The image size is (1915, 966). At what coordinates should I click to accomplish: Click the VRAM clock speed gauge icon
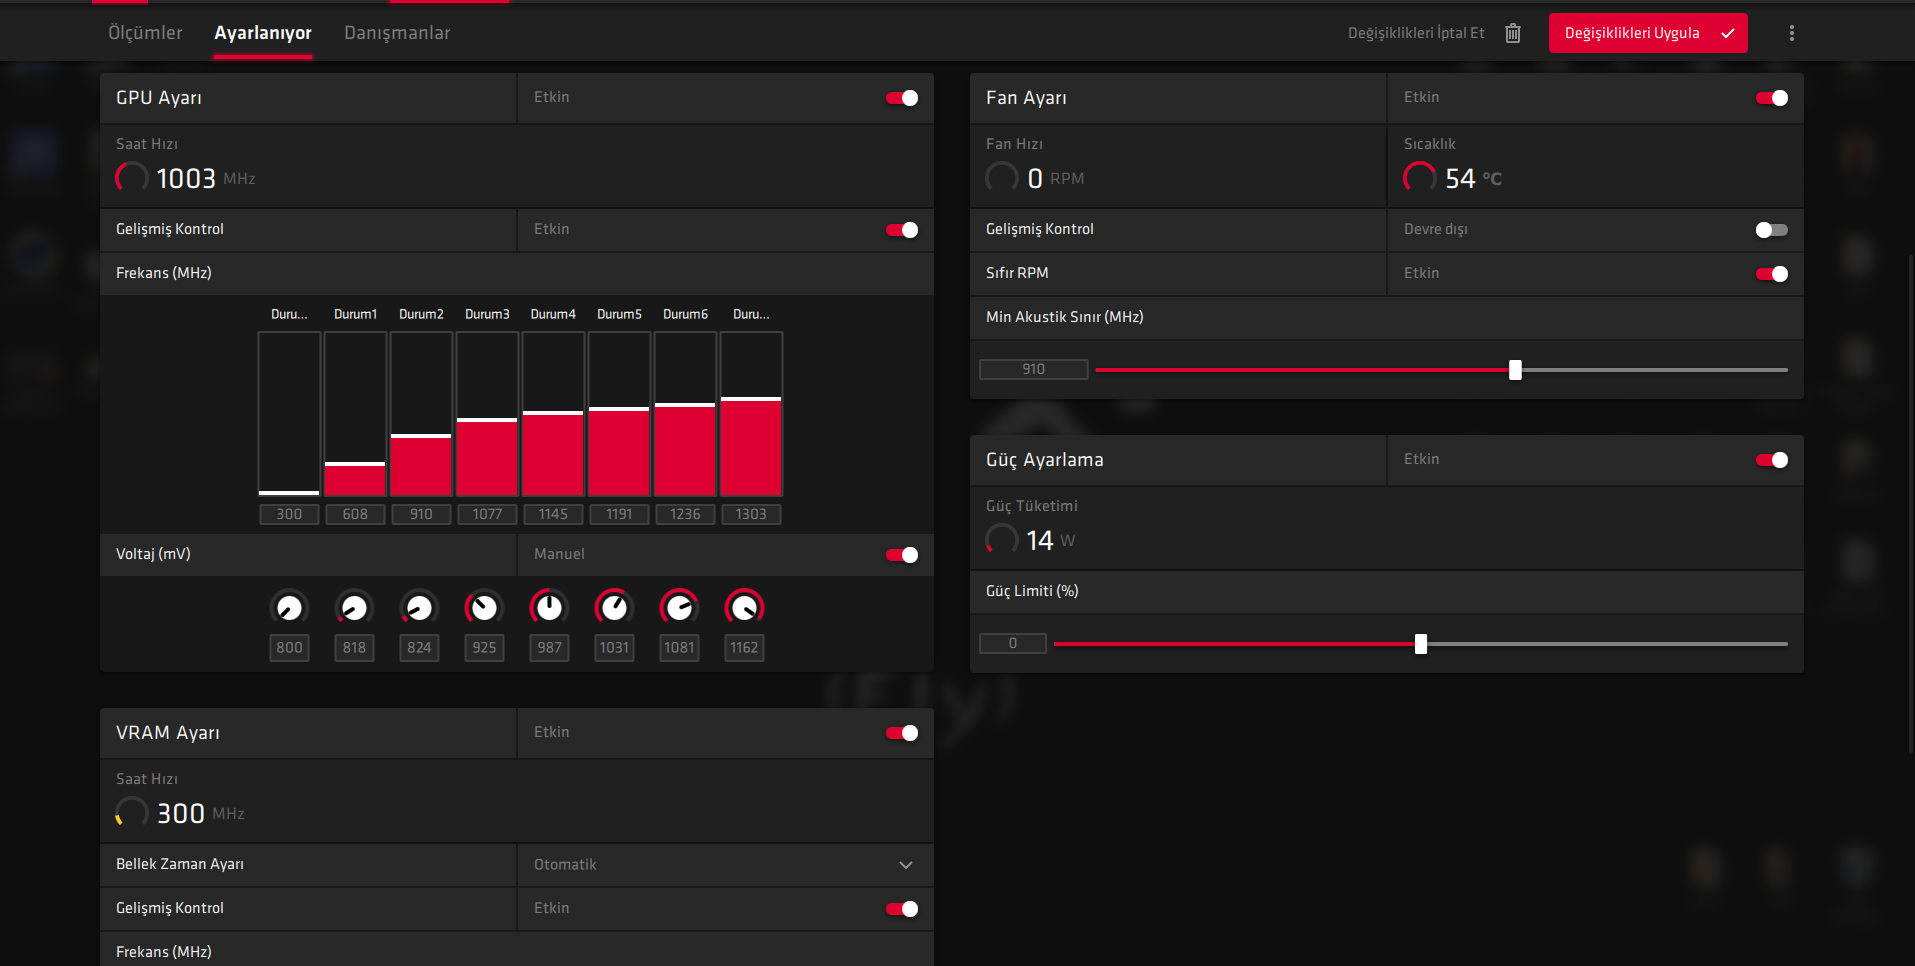pos(132,813)
